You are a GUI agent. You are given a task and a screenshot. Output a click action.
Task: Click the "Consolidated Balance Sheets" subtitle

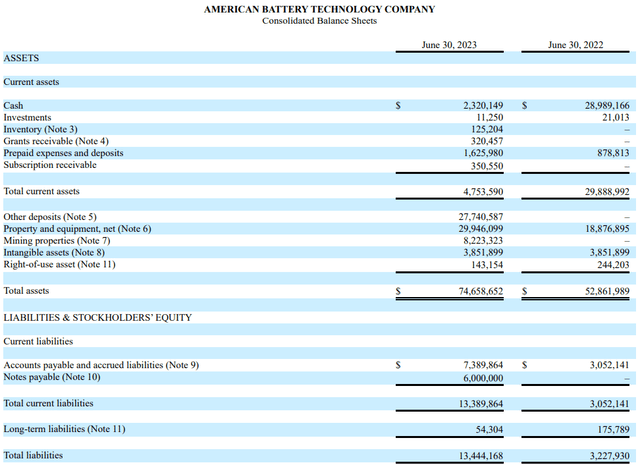point(320,21)
